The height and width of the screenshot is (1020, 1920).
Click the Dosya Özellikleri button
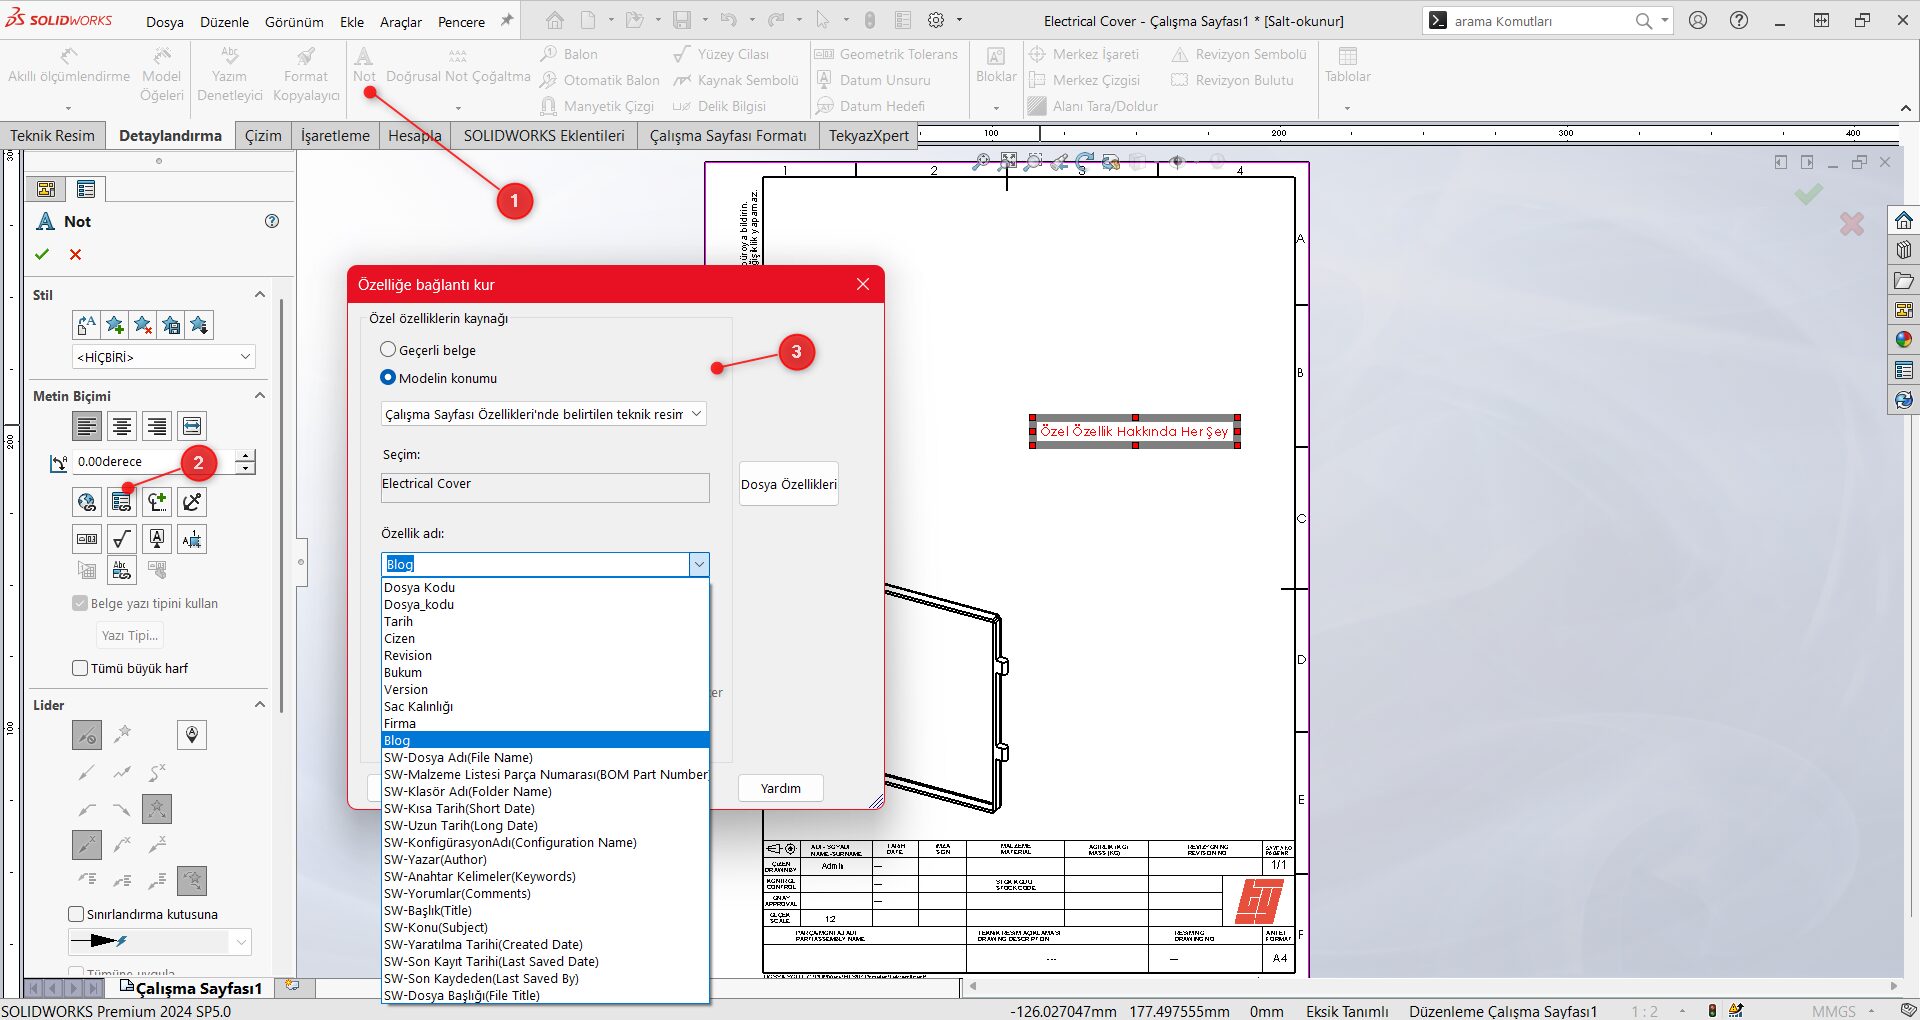click(789, 484)
